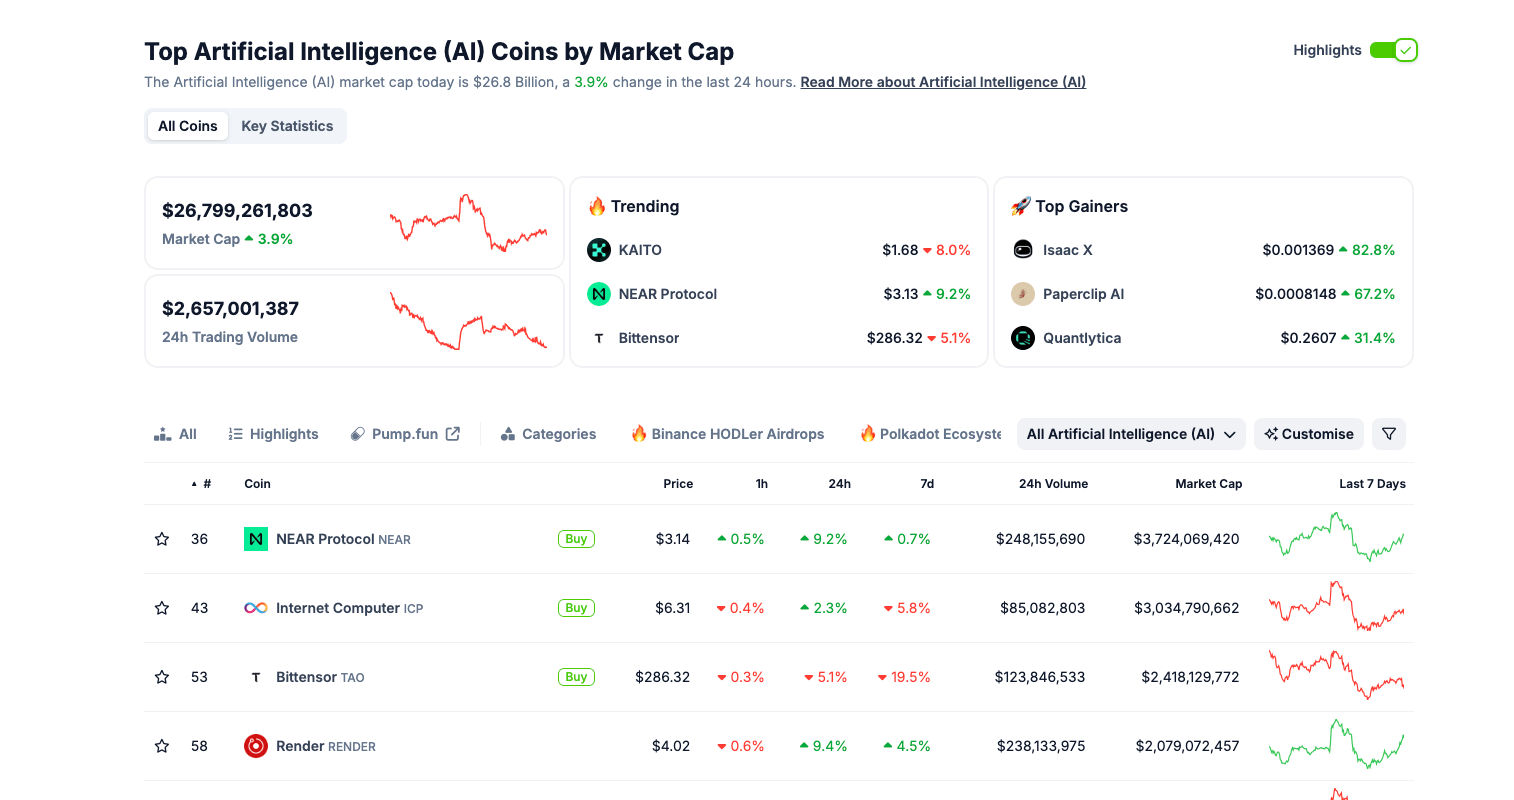1514x800 pixels.
Task: Expand All Artificial Intelligence (AI) dropdown
Action: click(x=1131, y=434)
